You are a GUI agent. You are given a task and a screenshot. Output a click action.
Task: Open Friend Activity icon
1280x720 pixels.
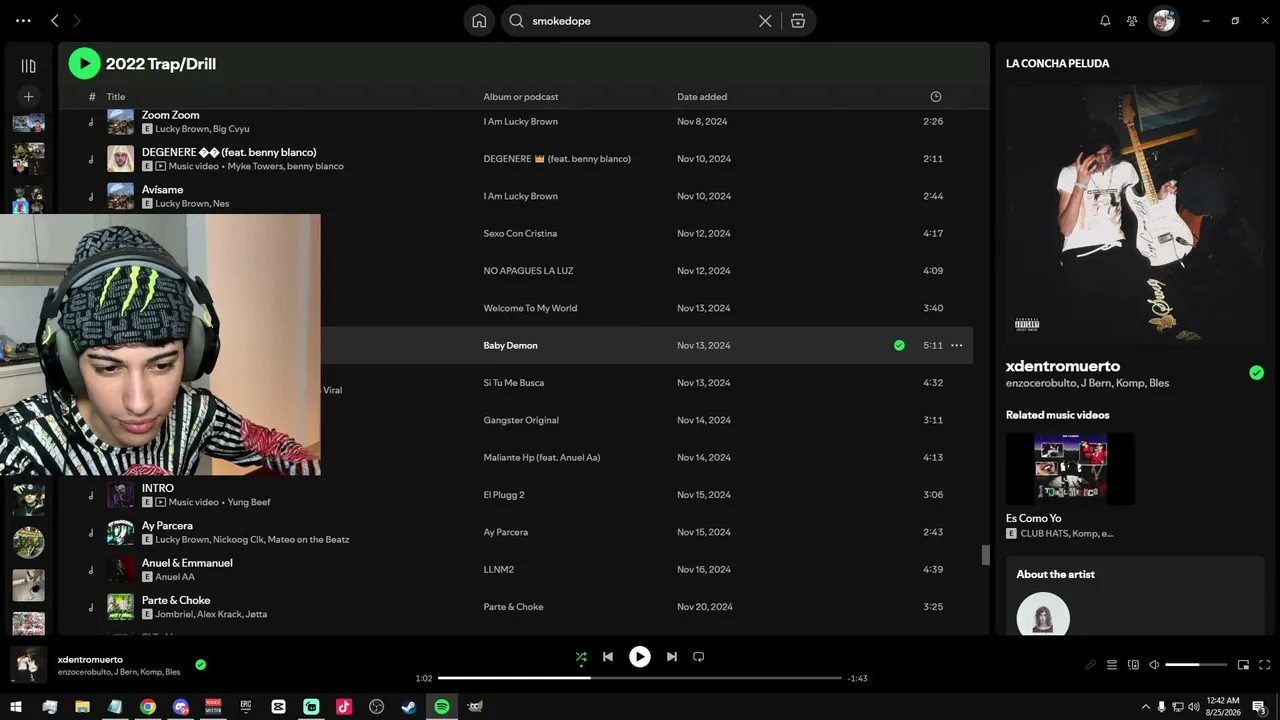click(1132, 21)
